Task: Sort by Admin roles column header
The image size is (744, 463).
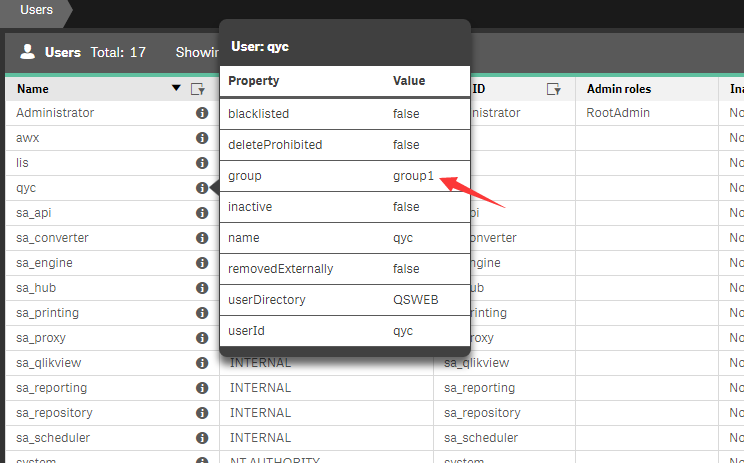Action: pos(618,89)
